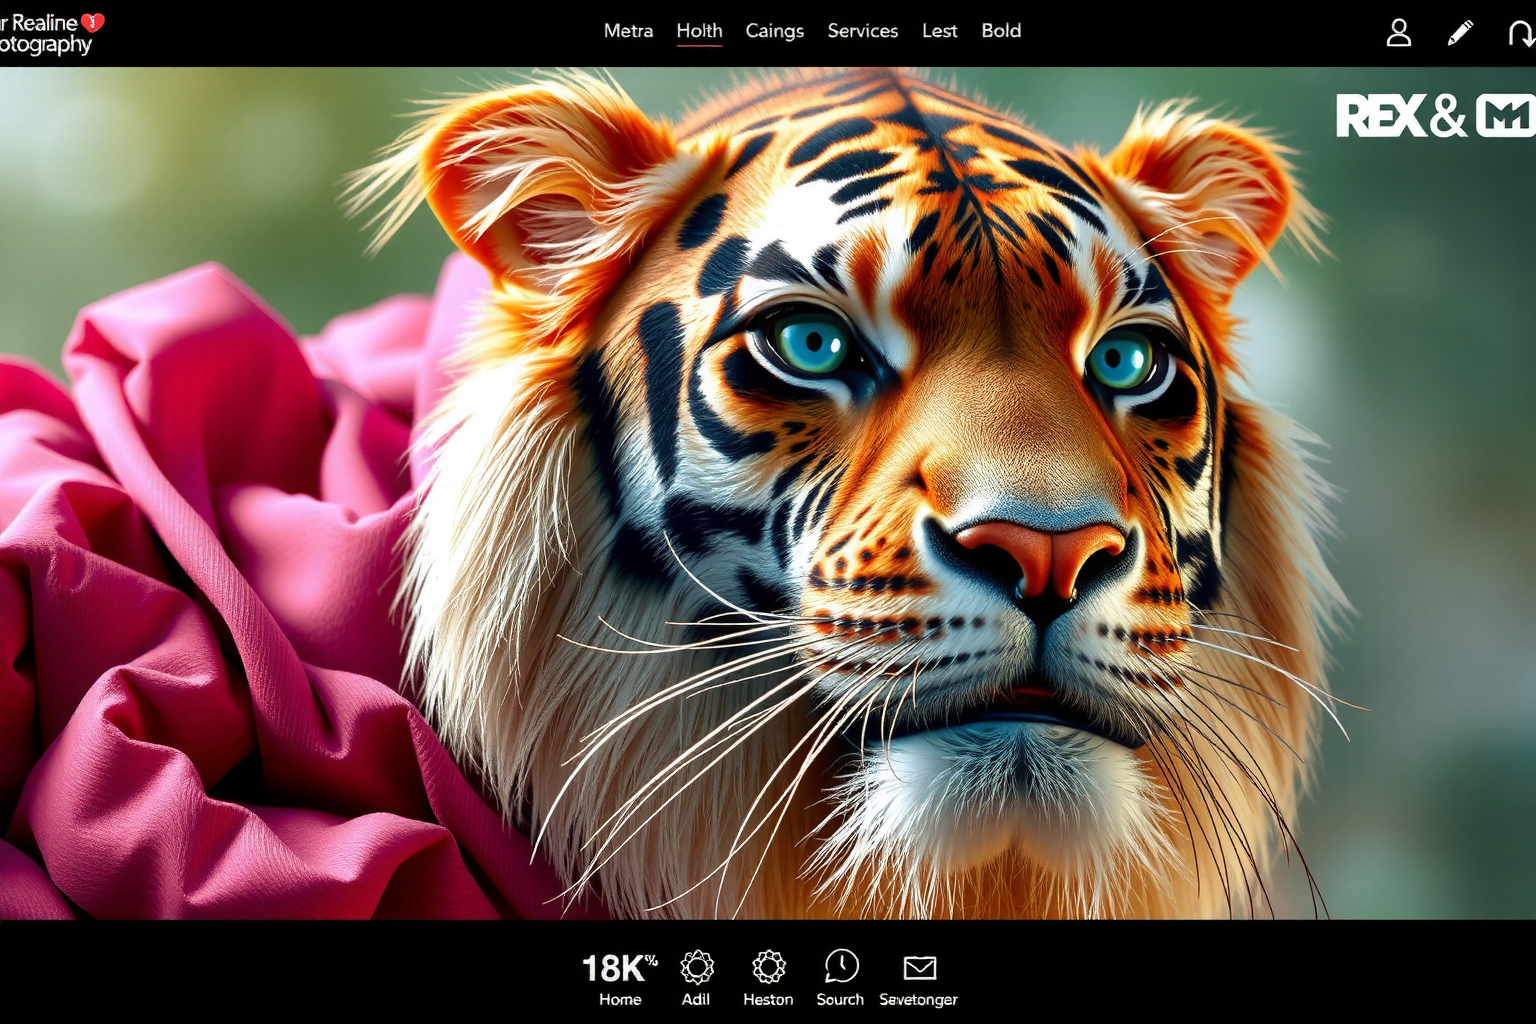Viewport: 1536px width, 1024px height.
Task: Click the Bold menu item
Action: coord(1001,31)
